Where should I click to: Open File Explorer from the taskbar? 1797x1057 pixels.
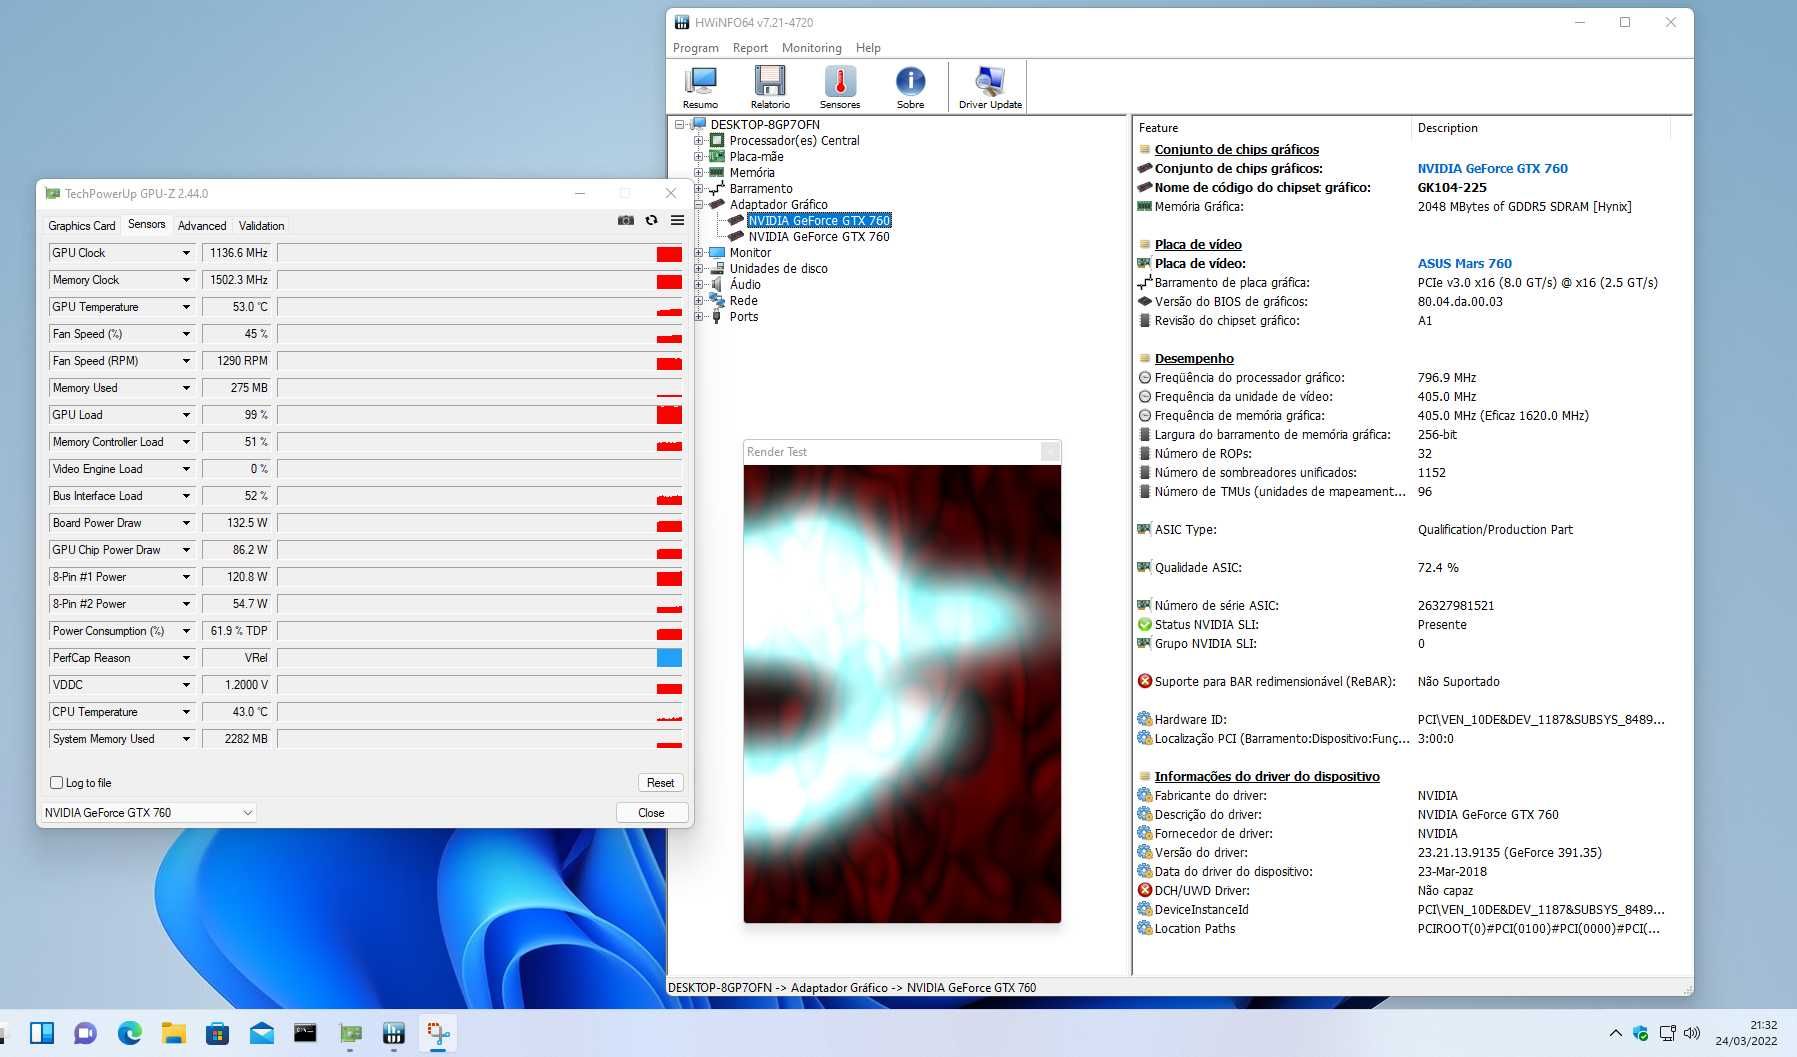(x=174, y=1033)
